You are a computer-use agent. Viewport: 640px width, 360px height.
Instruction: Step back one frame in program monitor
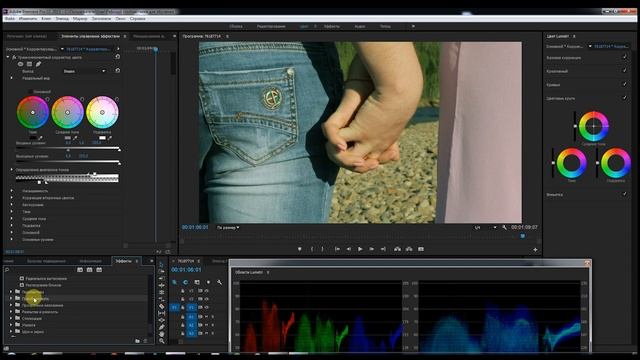[x=349, y=249]
